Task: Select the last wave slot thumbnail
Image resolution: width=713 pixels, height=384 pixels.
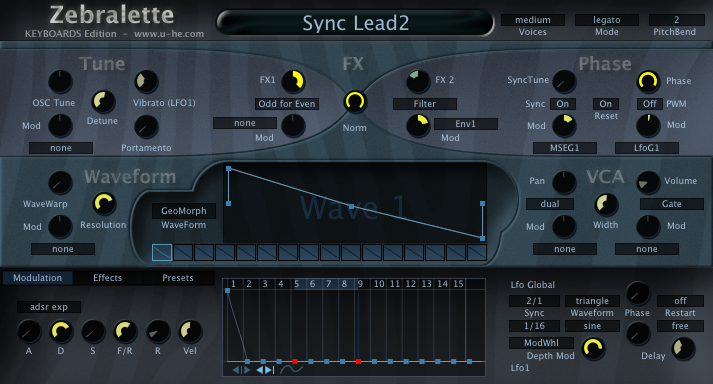Action: pyautogui.click(x=477, y=253)
